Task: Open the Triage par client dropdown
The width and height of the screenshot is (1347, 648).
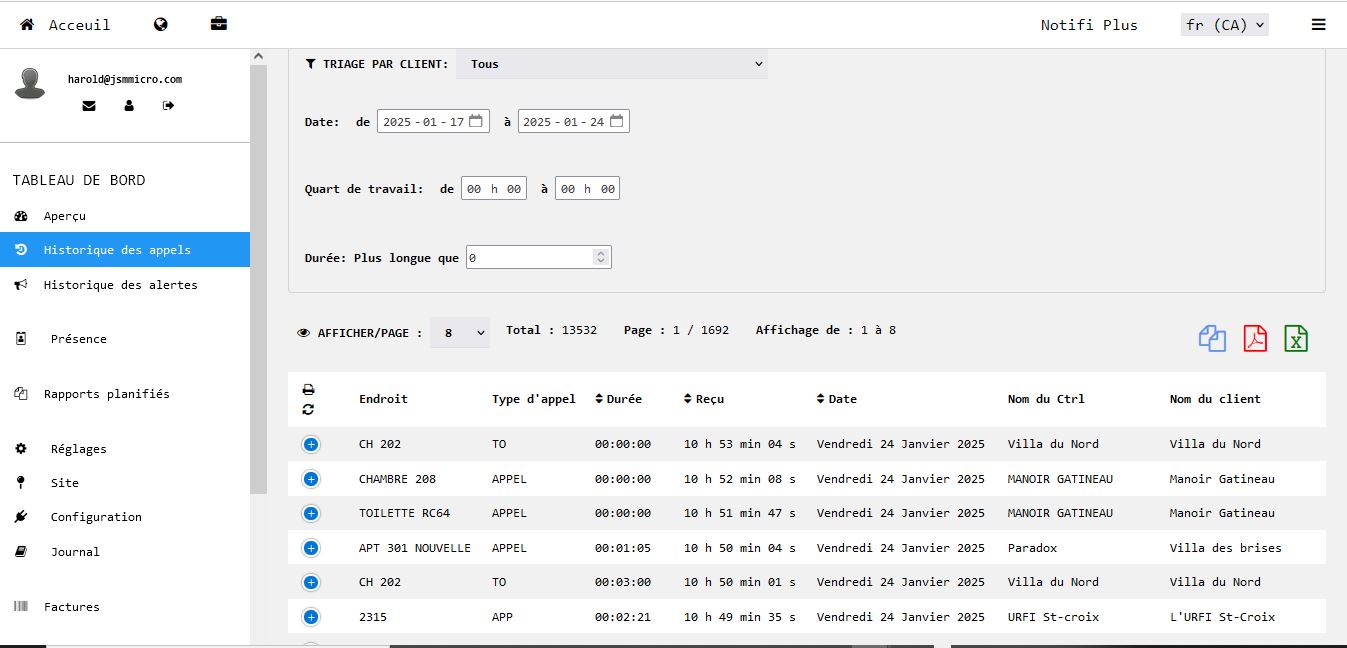Action: click(611, 64)
